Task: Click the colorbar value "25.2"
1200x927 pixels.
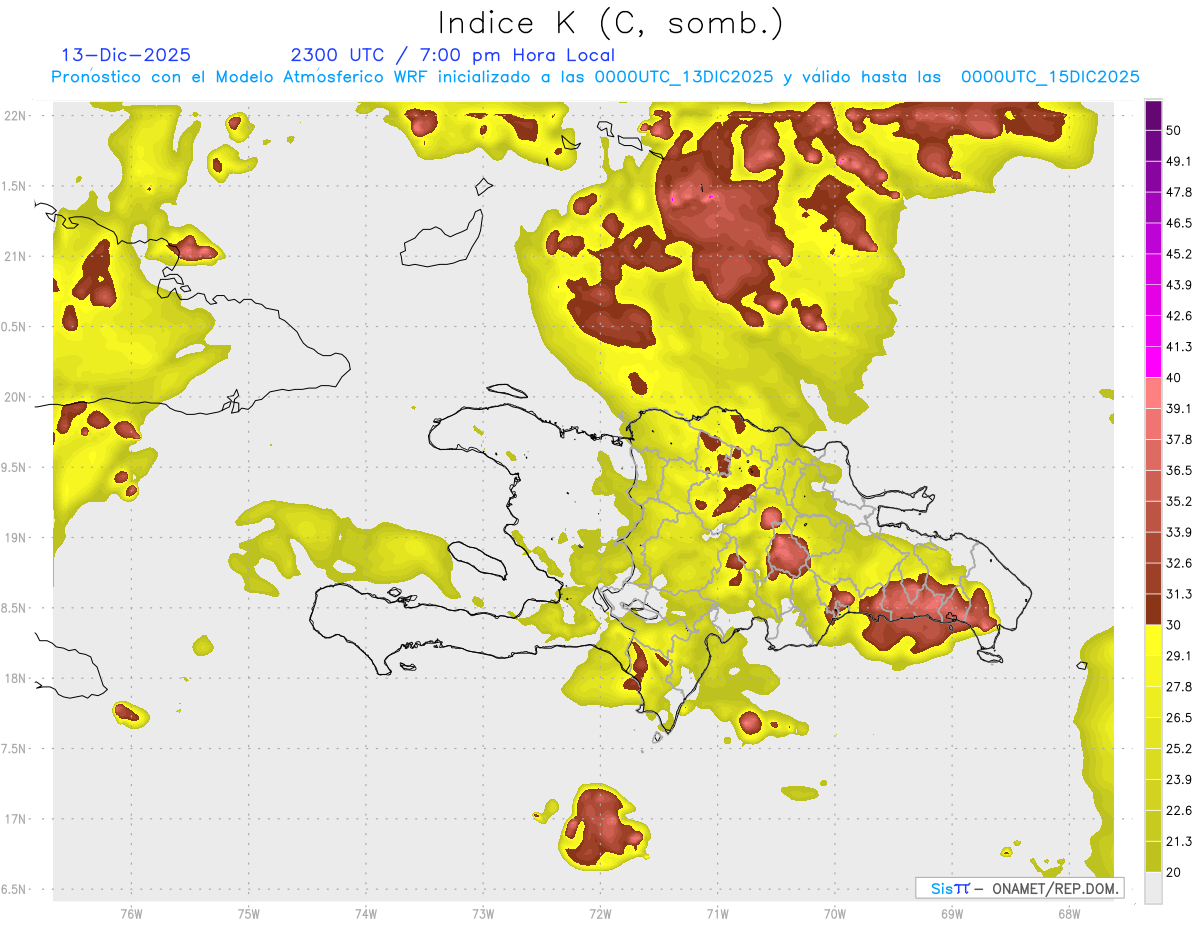Action: [x=1179, y=748]
